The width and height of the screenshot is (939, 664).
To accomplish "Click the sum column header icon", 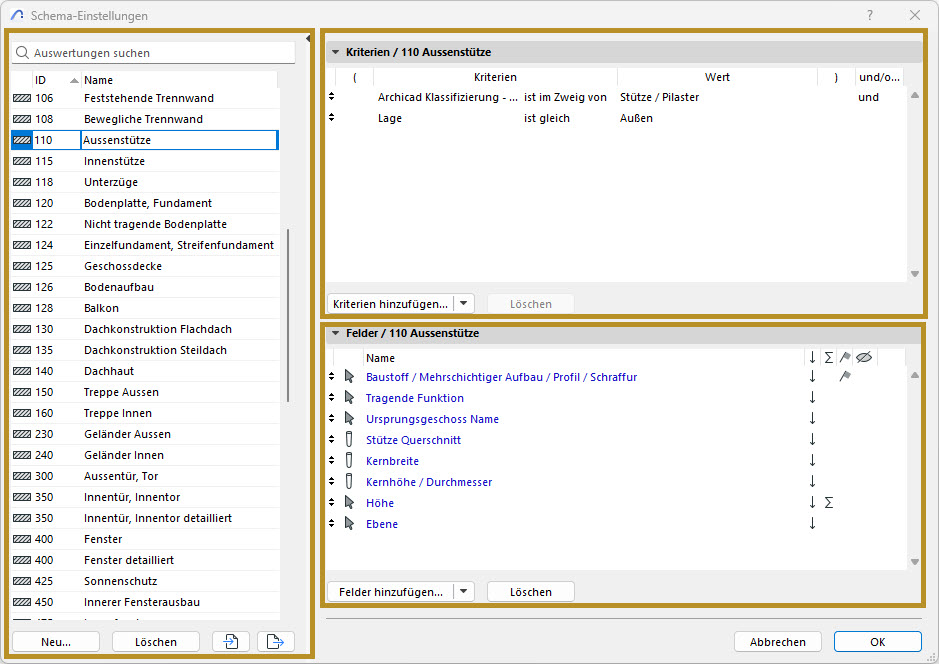I will (x=829, y=357).
